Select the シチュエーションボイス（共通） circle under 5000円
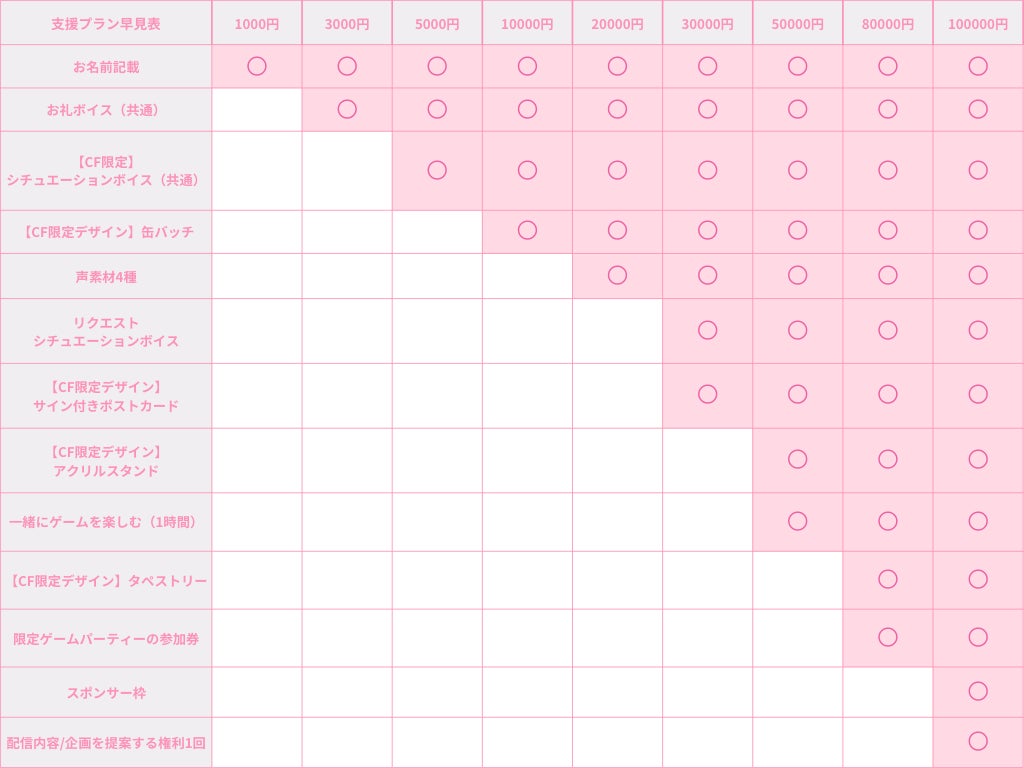1024x768 pixels. (437, 170)
